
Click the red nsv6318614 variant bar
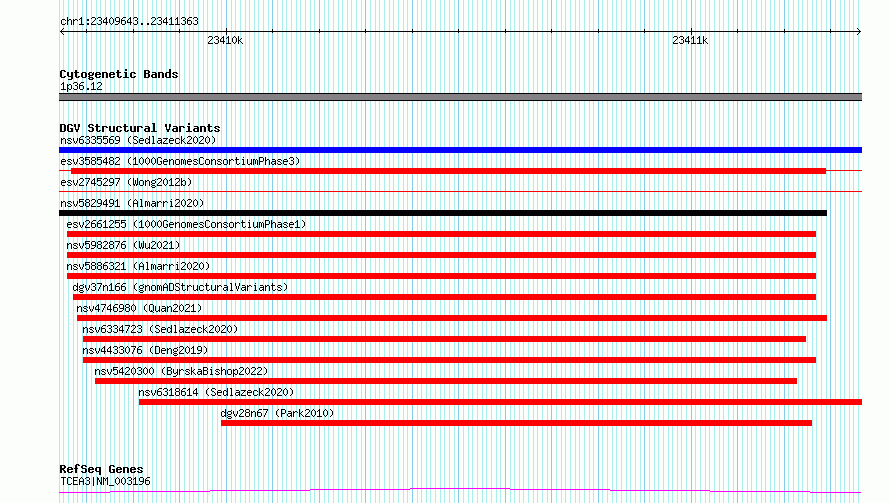tap(500, 402)
